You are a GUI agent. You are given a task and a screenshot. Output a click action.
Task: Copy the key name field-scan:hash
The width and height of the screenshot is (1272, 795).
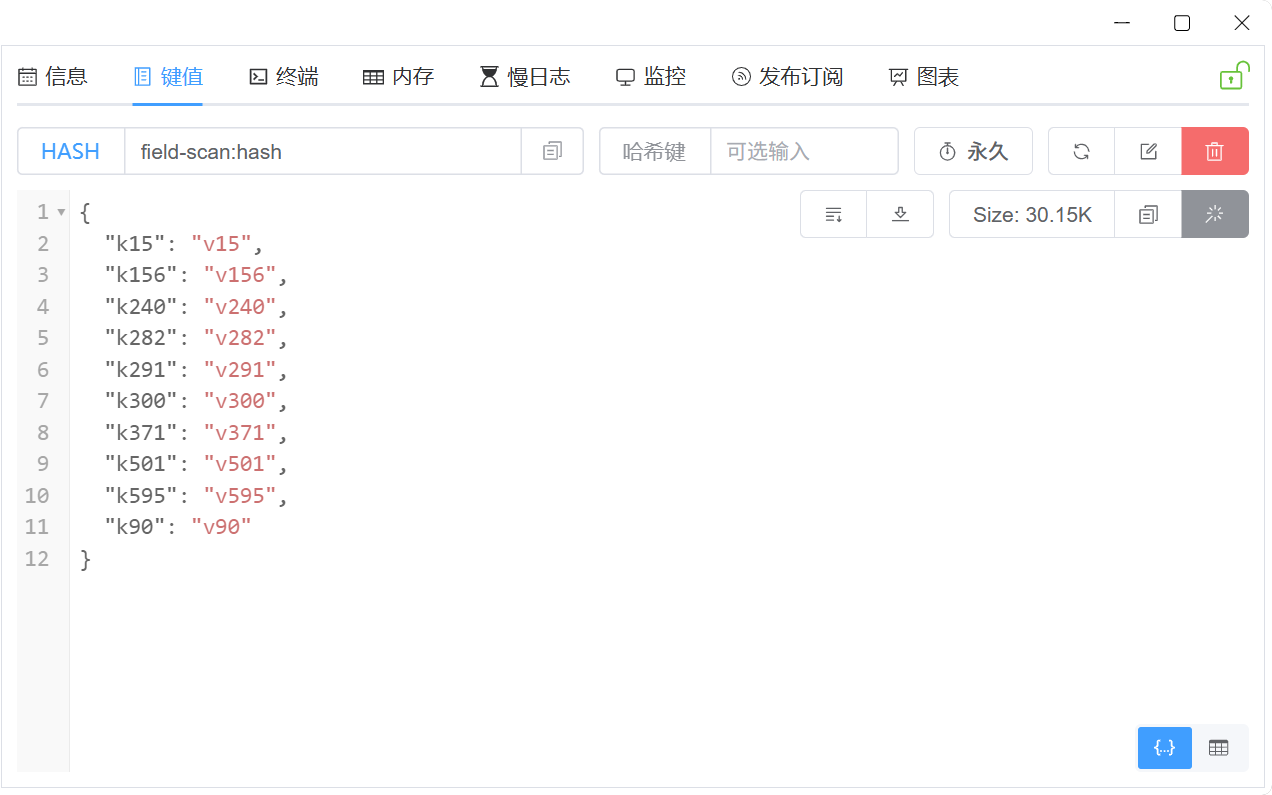552,151
